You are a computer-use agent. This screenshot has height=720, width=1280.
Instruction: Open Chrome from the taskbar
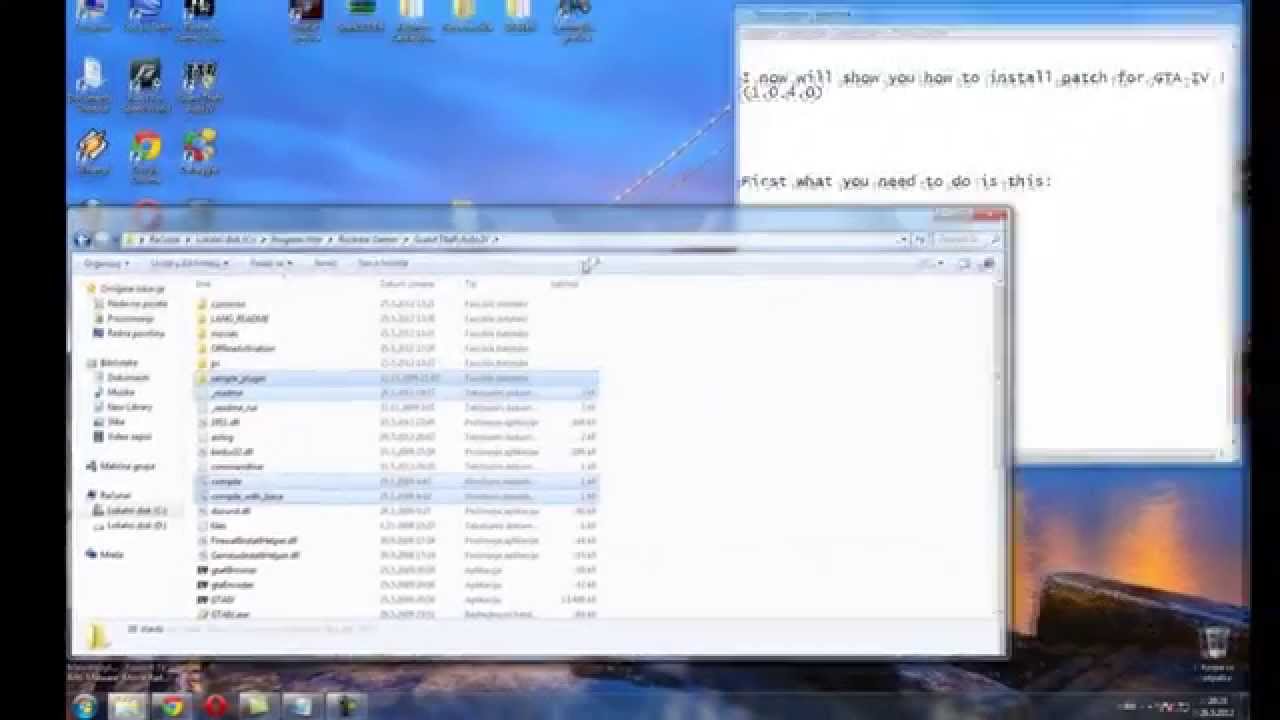coord(172,706)
